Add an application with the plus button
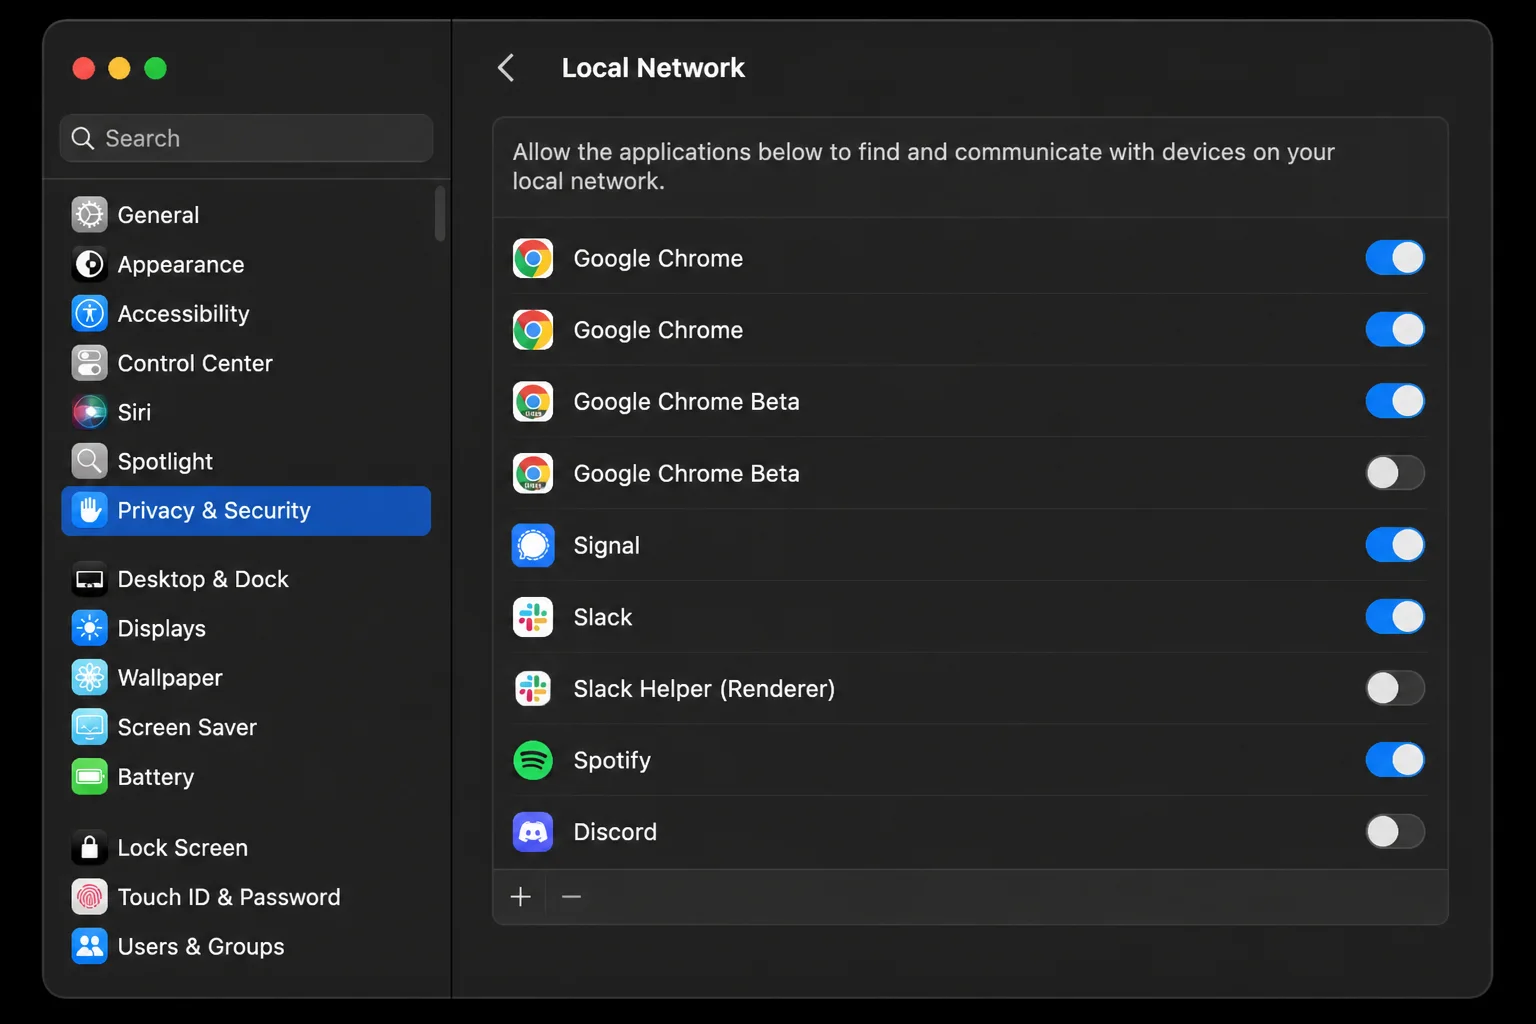Screen dimensions: 1536x1024 pyautogui.click(x=520, y=897)
